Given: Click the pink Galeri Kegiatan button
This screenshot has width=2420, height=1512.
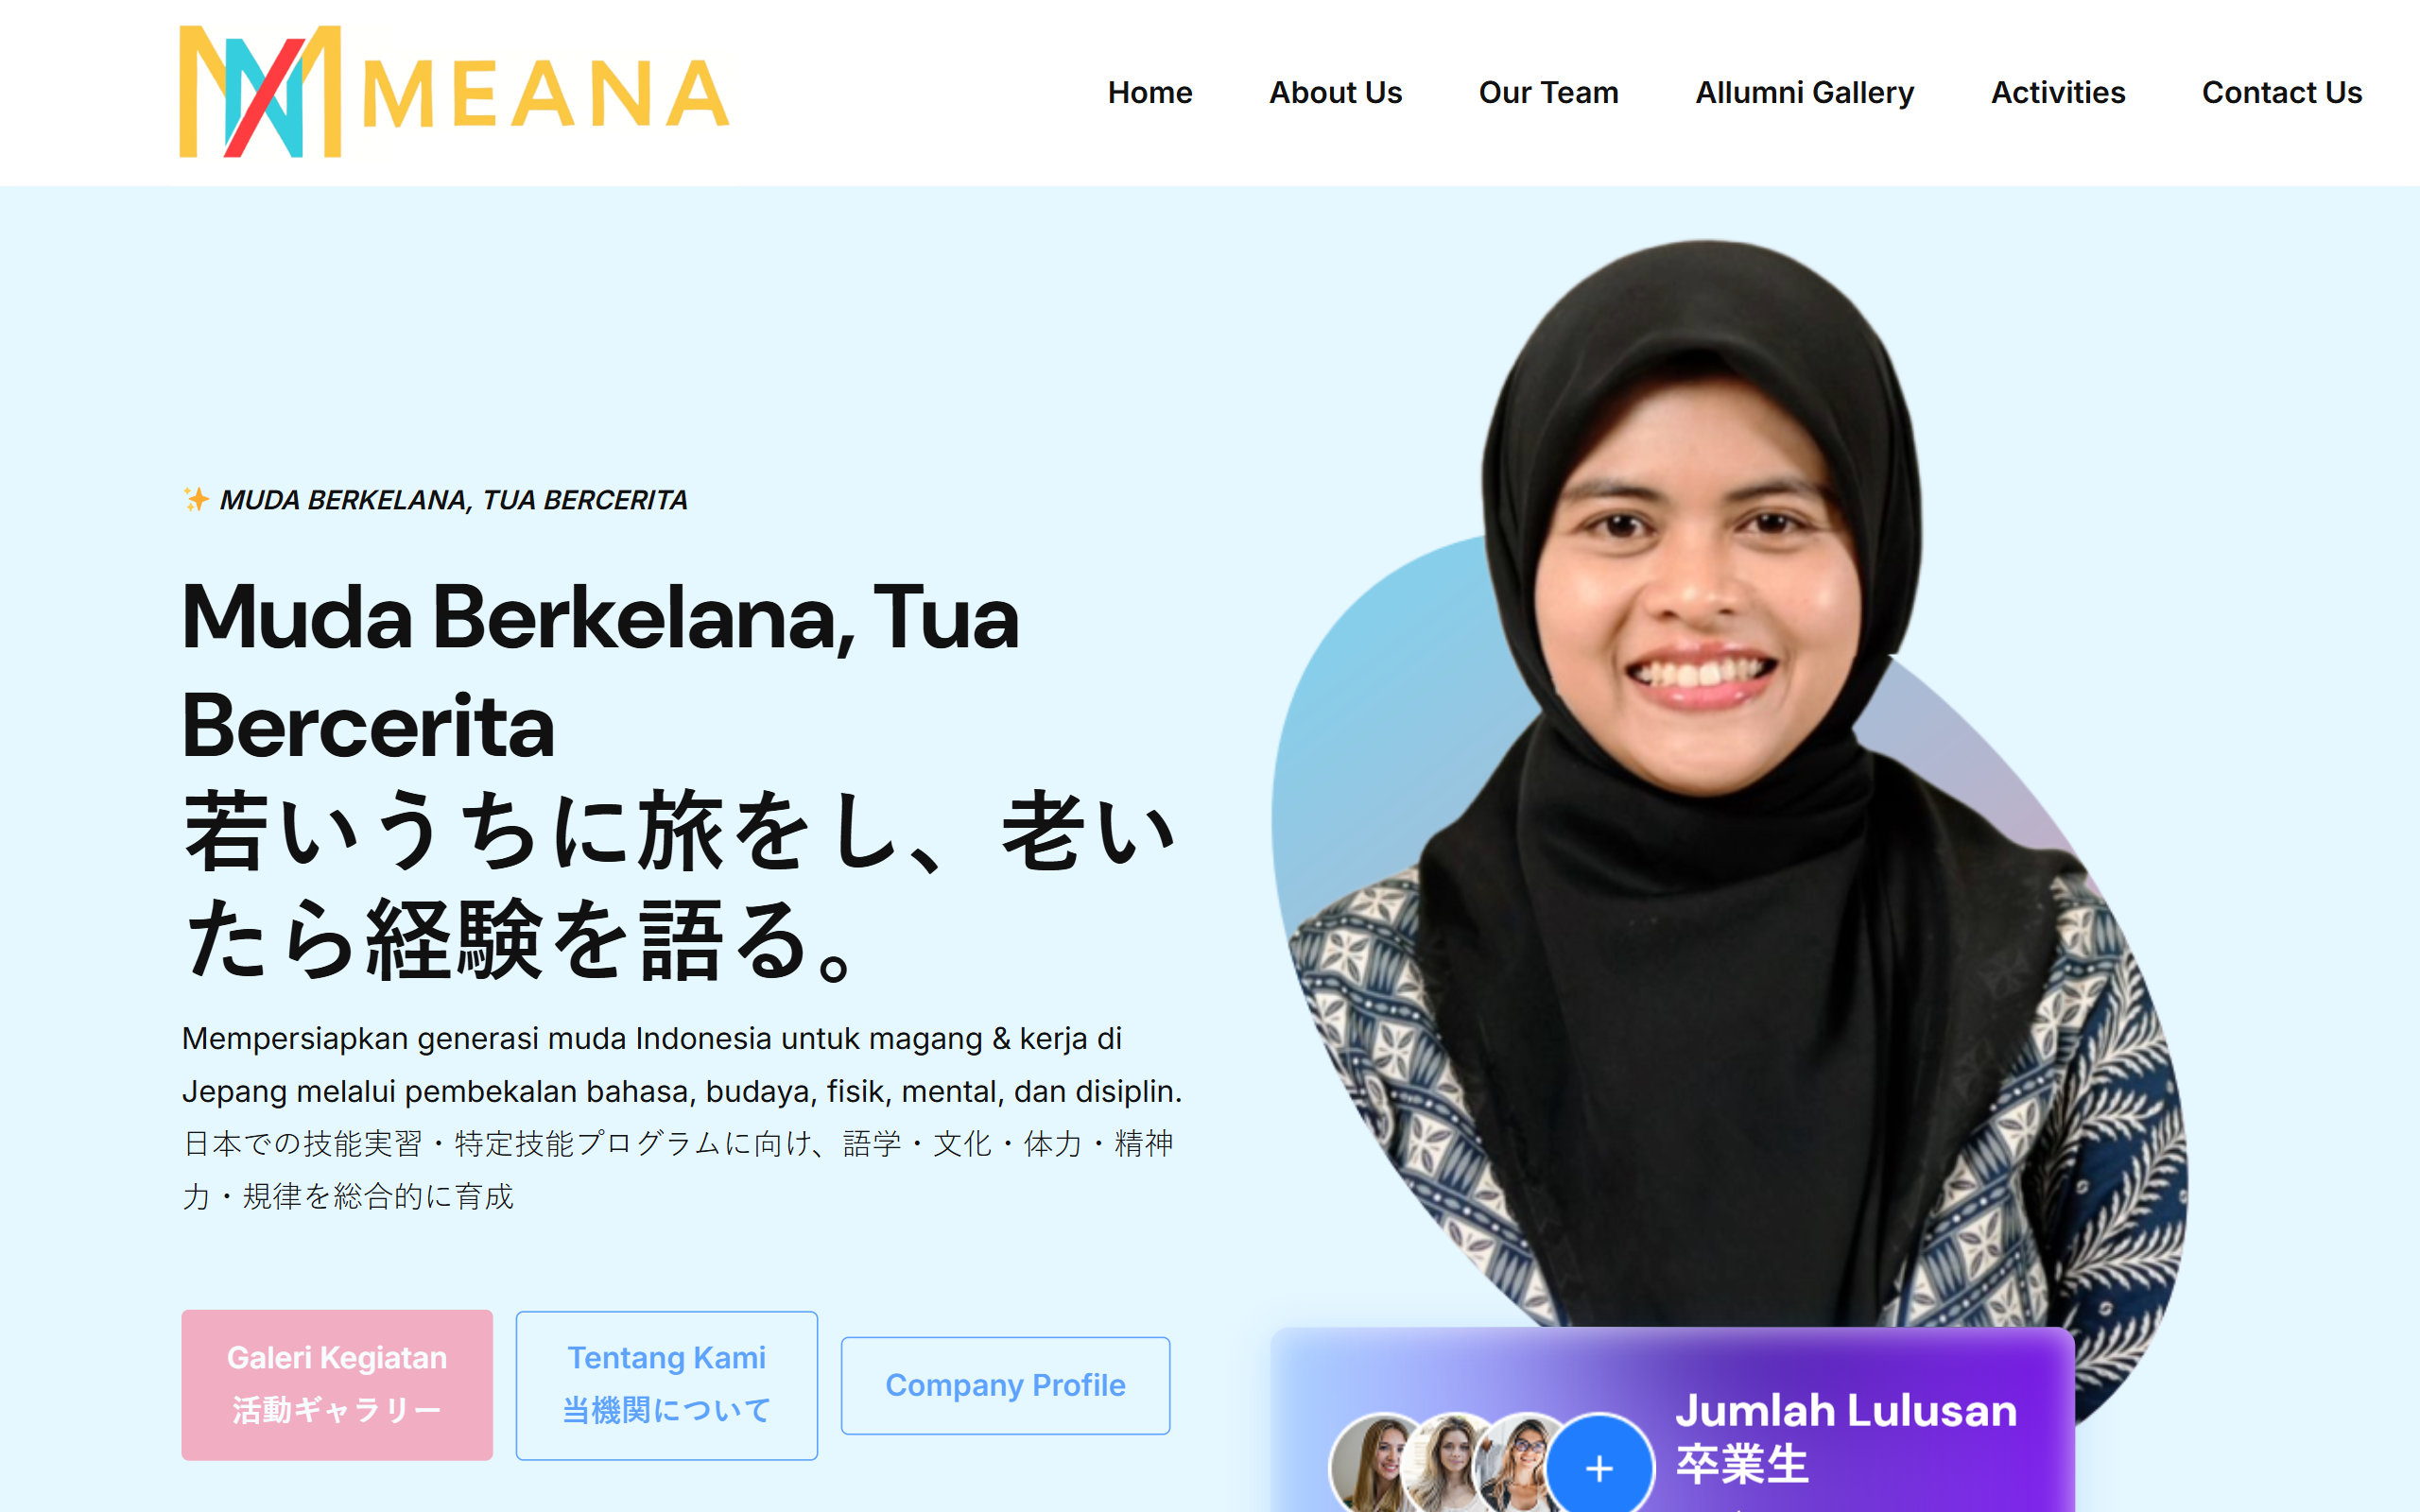Looking at the screenshot, I should tap(337, 1384).
